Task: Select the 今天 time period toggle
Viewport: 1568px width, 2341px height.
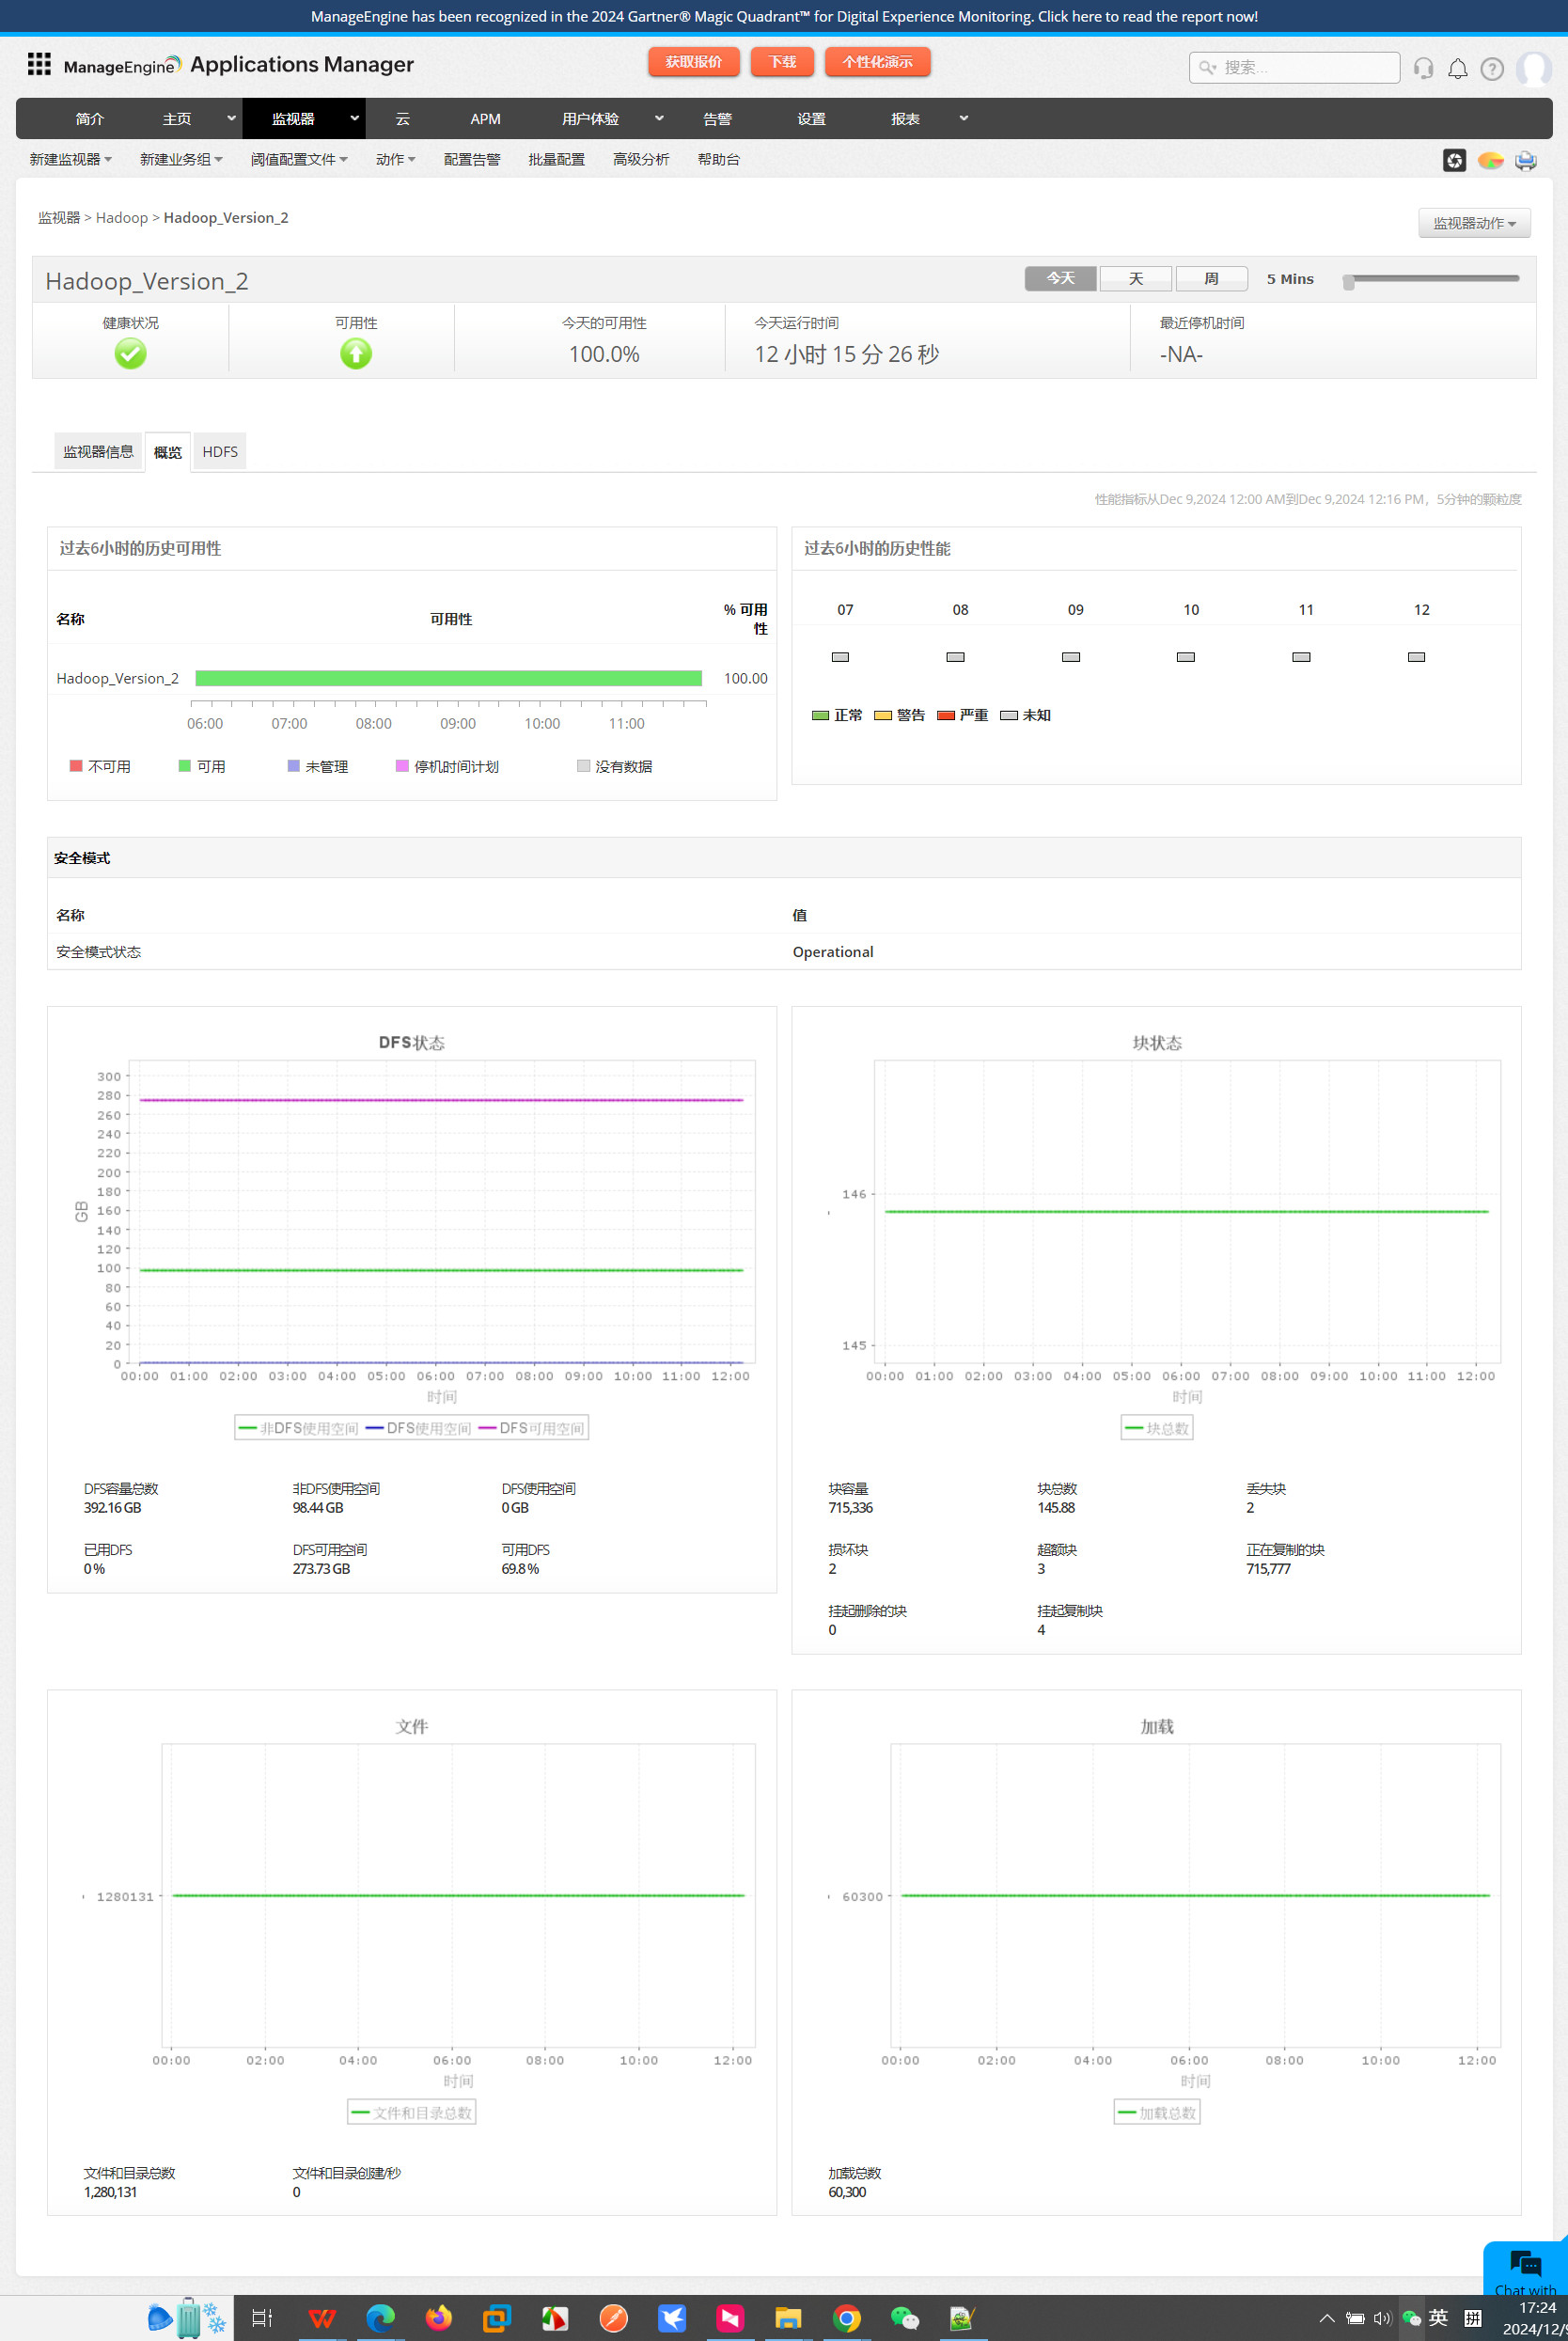Action: coord(1060,278)
